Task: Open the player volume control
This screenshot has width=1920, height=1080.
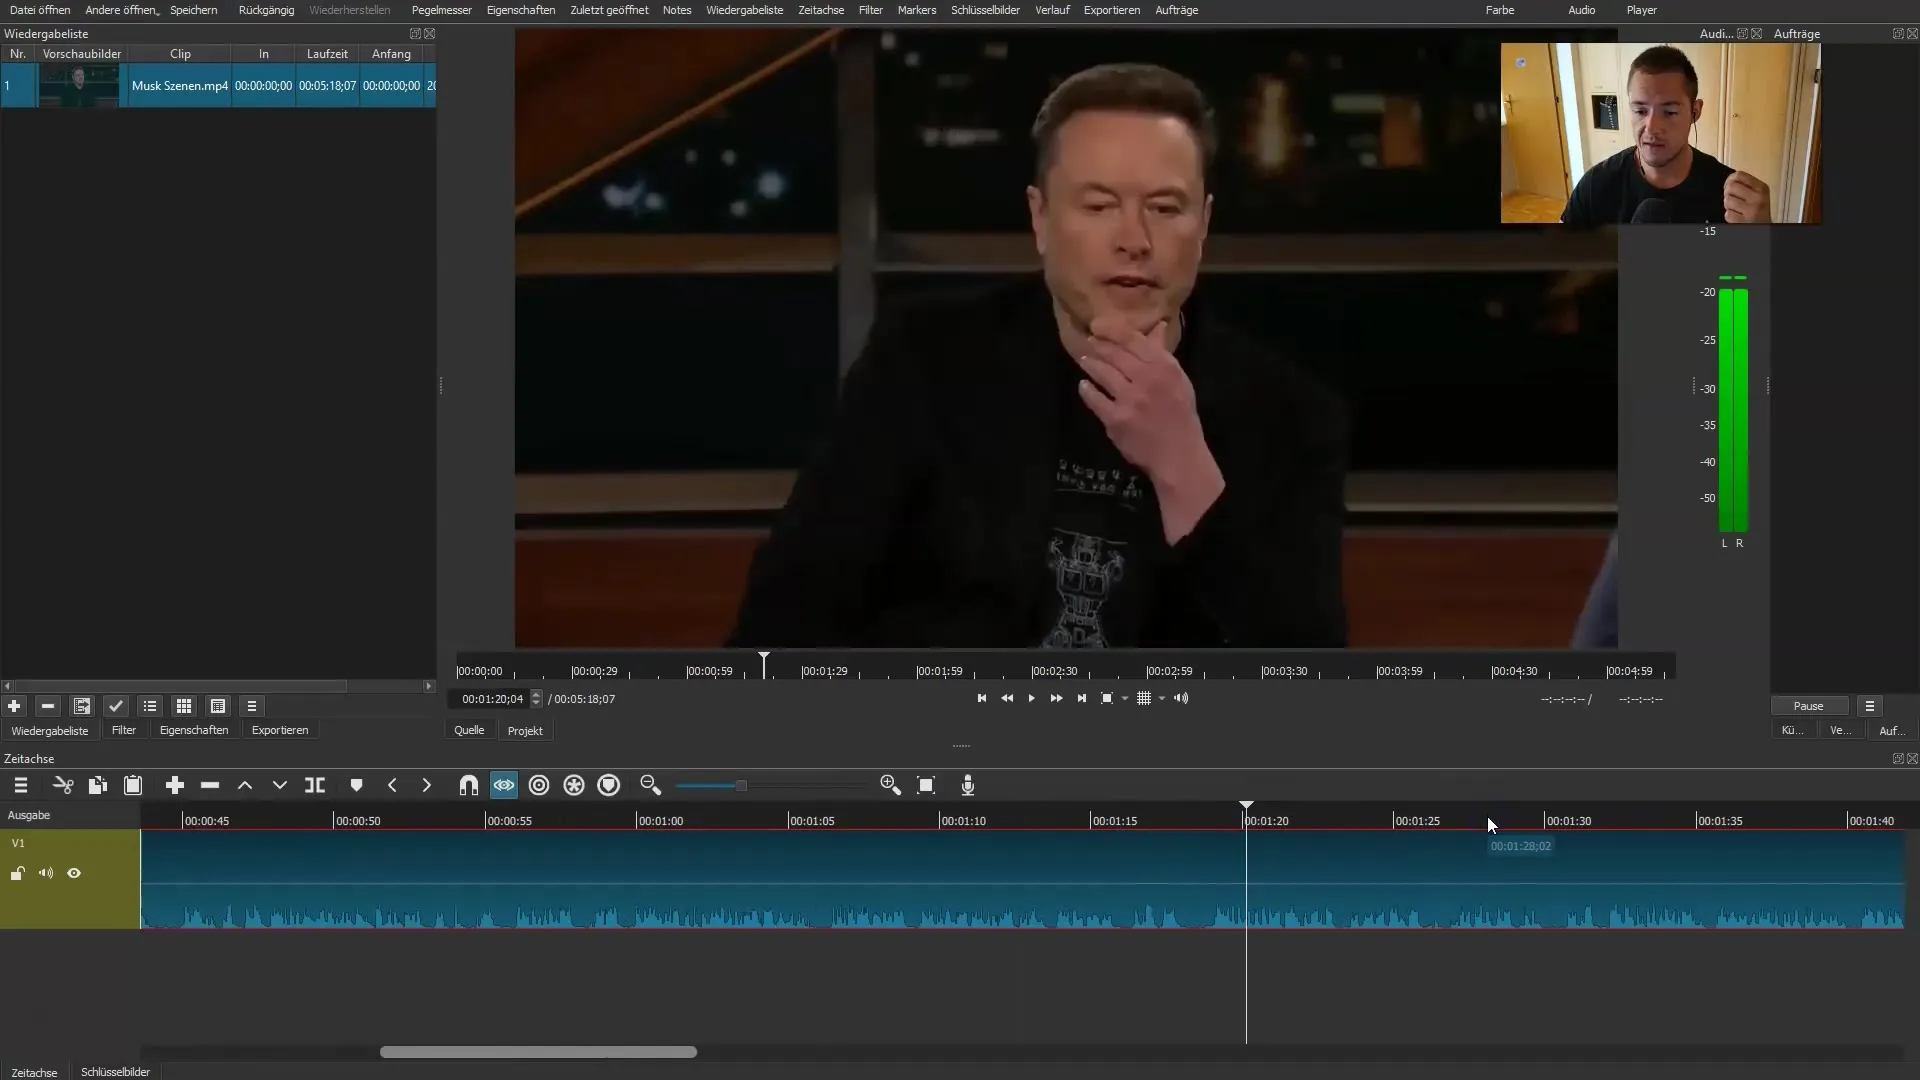Action: pyautogui.click(x=1181, y=699)
